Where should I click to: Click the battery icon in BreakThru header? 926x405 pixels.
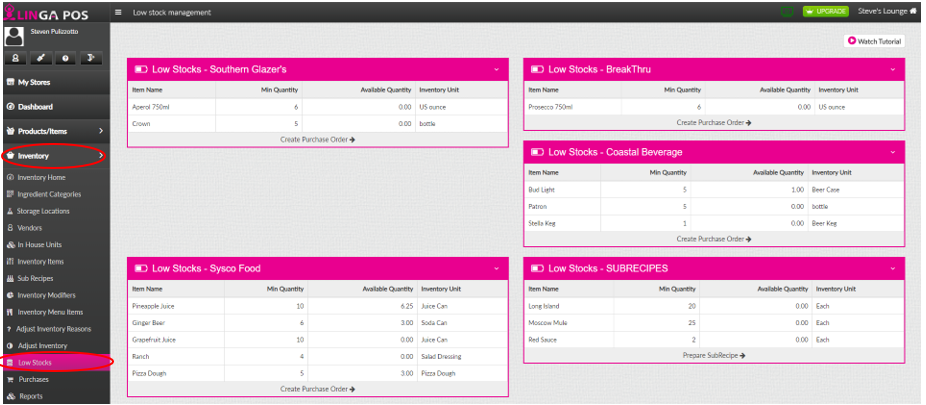click(x=537, y=69)
